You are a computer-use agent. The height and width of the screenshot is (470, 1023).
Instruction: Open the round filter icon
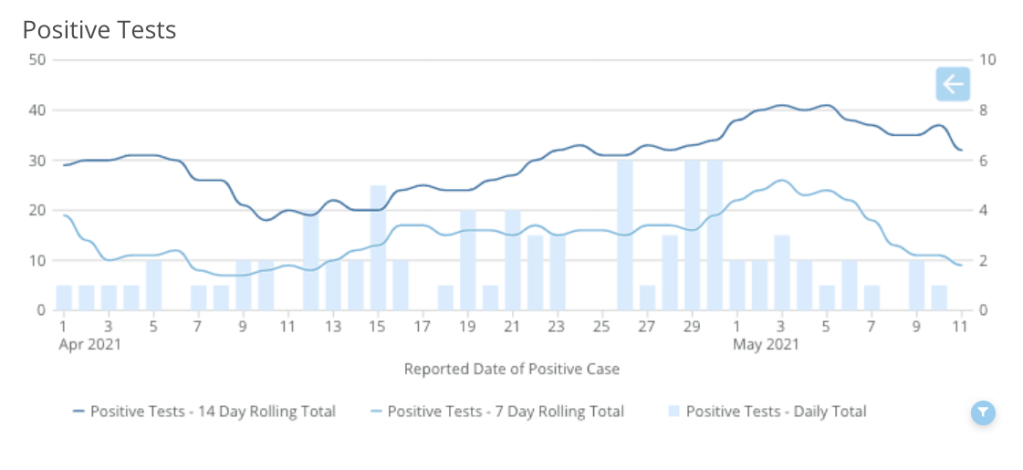983,412
